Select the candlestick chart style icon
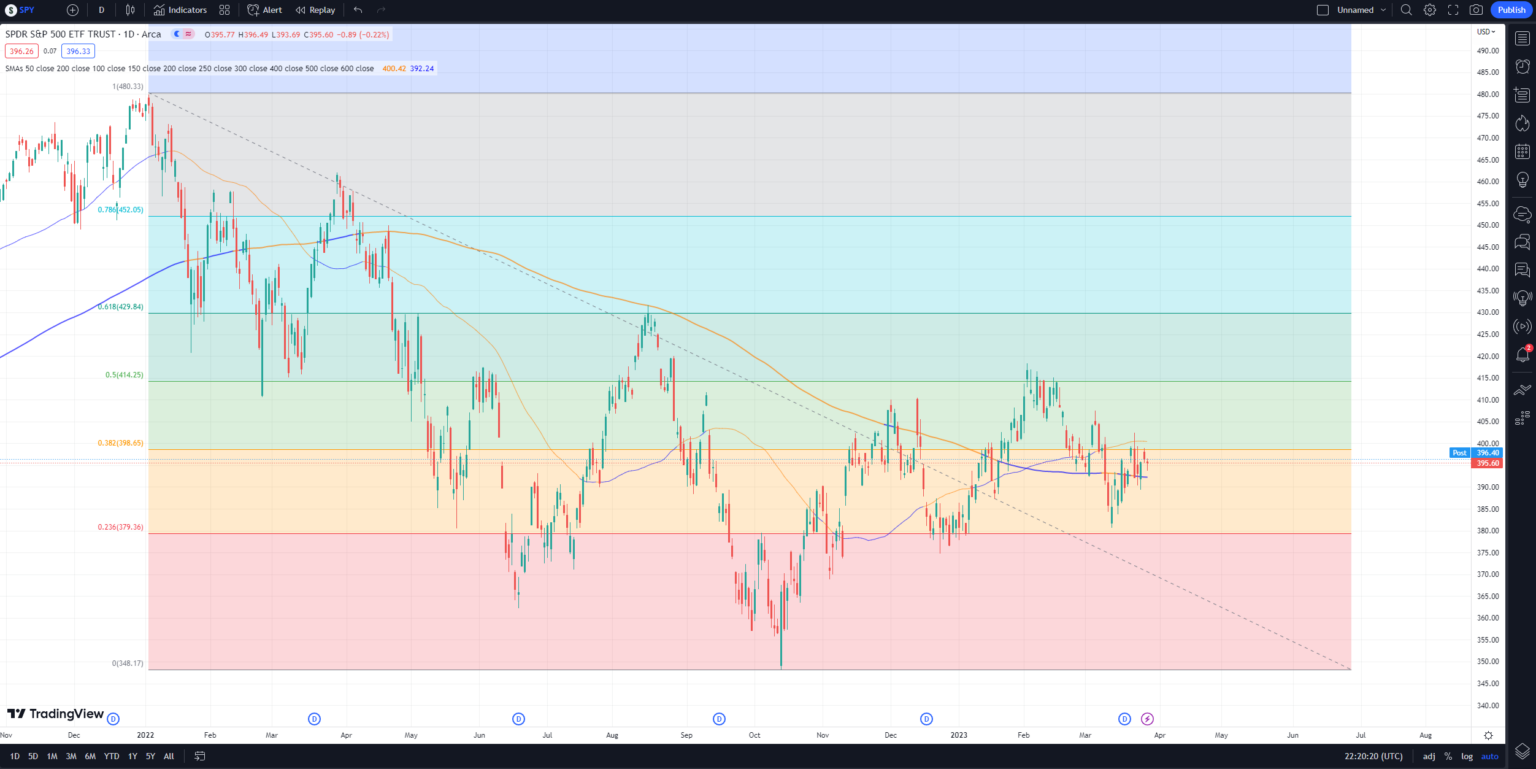This screenshot has height=769, width=1536. point(131,10)
